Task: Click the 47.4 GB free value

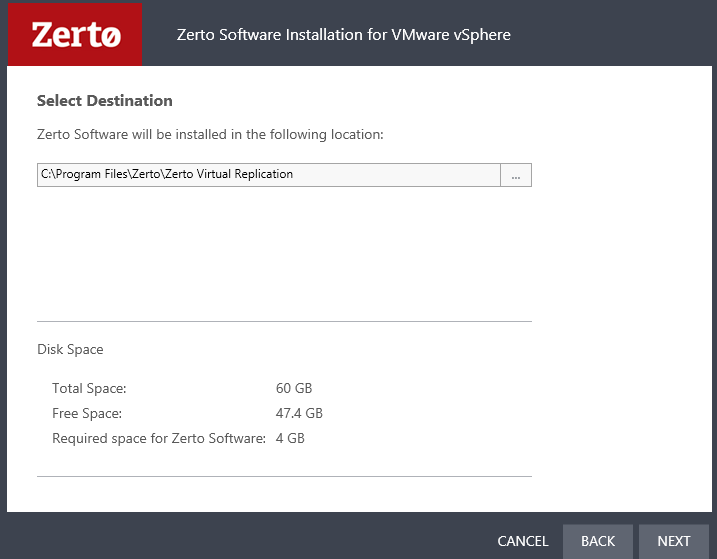Action: point(299,414)
